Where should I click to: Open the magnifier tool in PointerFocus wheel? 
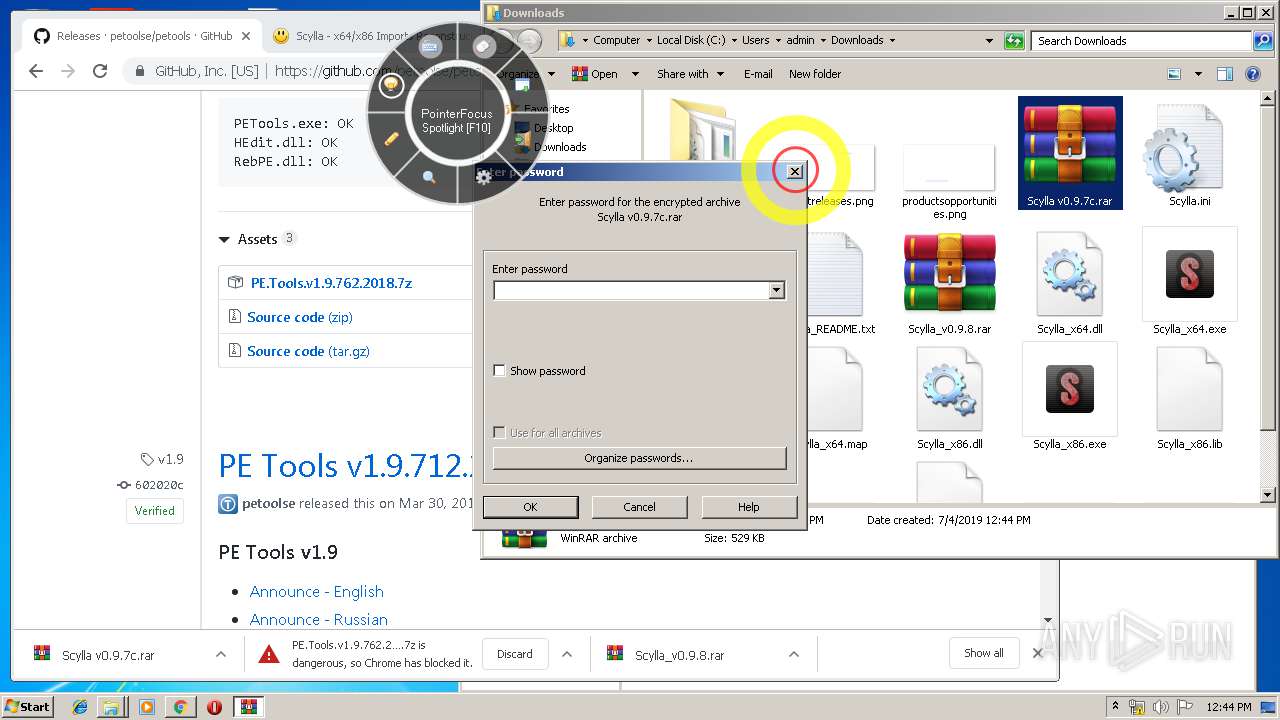tap(429, 177)
